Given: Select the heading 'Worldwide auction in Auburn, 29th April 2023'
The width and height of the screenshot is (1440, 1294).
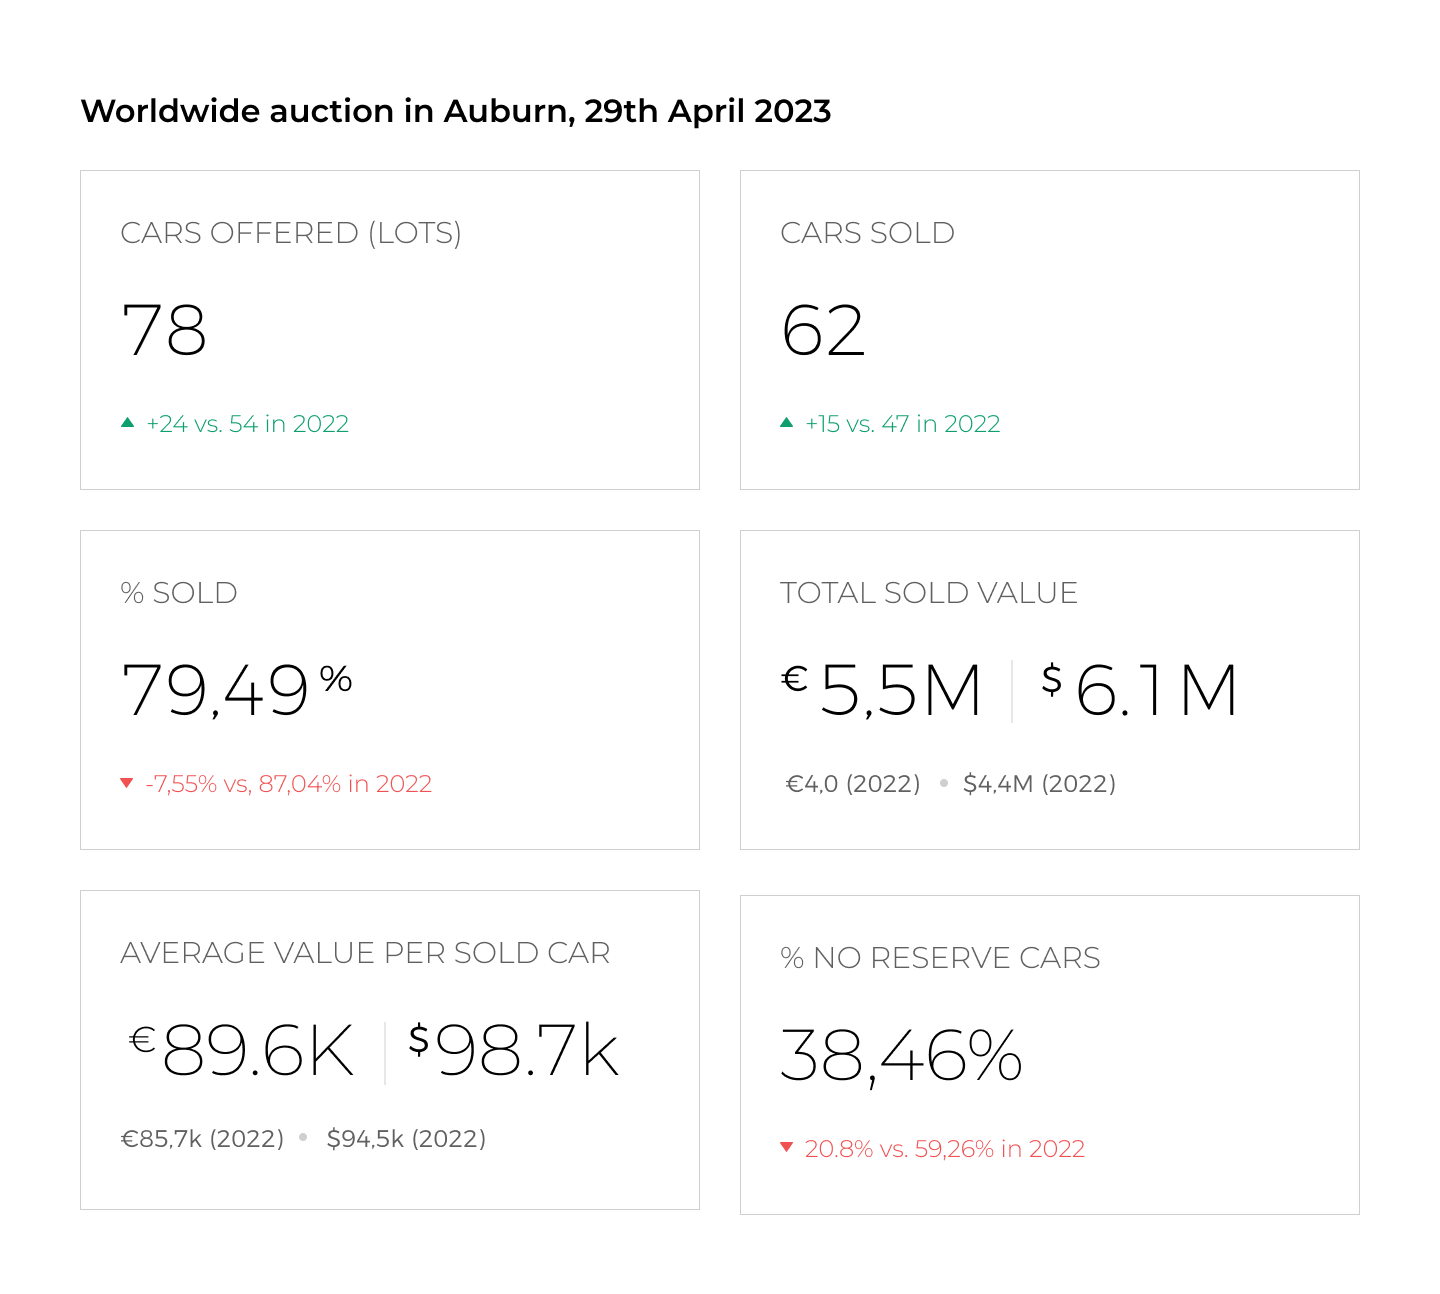Looking at the screenshot, I should [456, 111].
